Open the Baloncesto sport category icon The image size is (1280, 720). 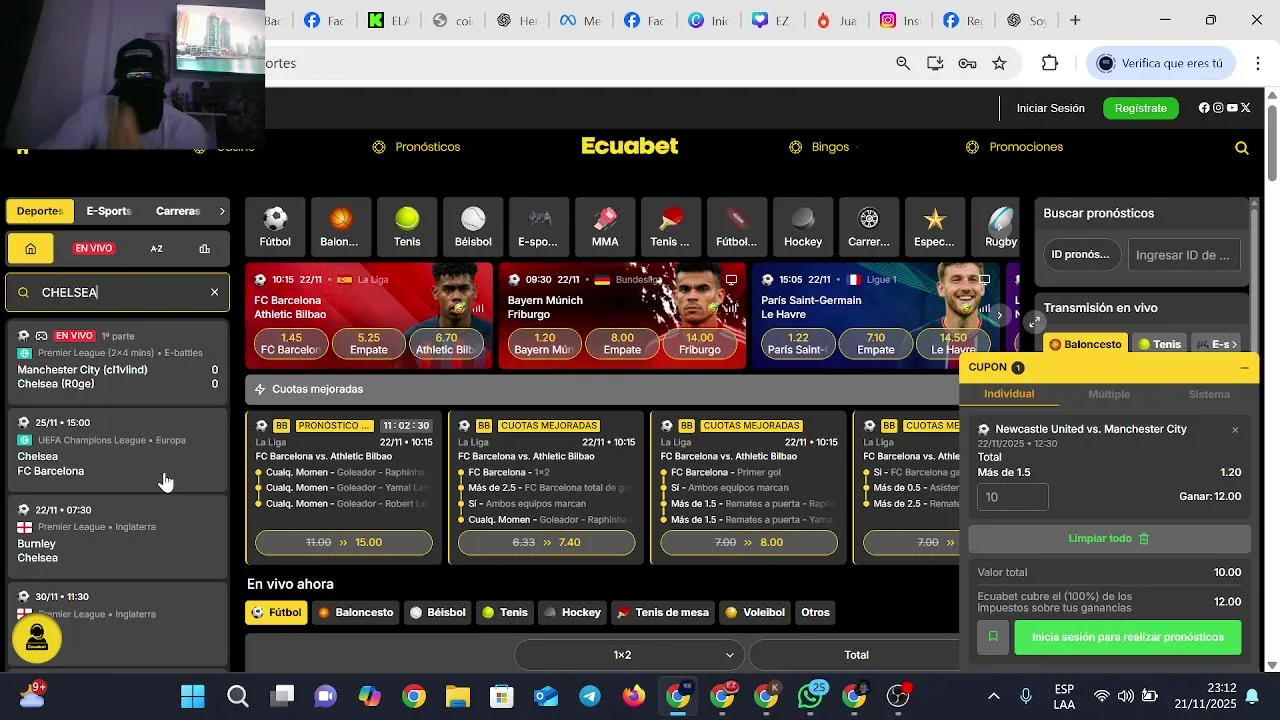[x=340, y=226]
